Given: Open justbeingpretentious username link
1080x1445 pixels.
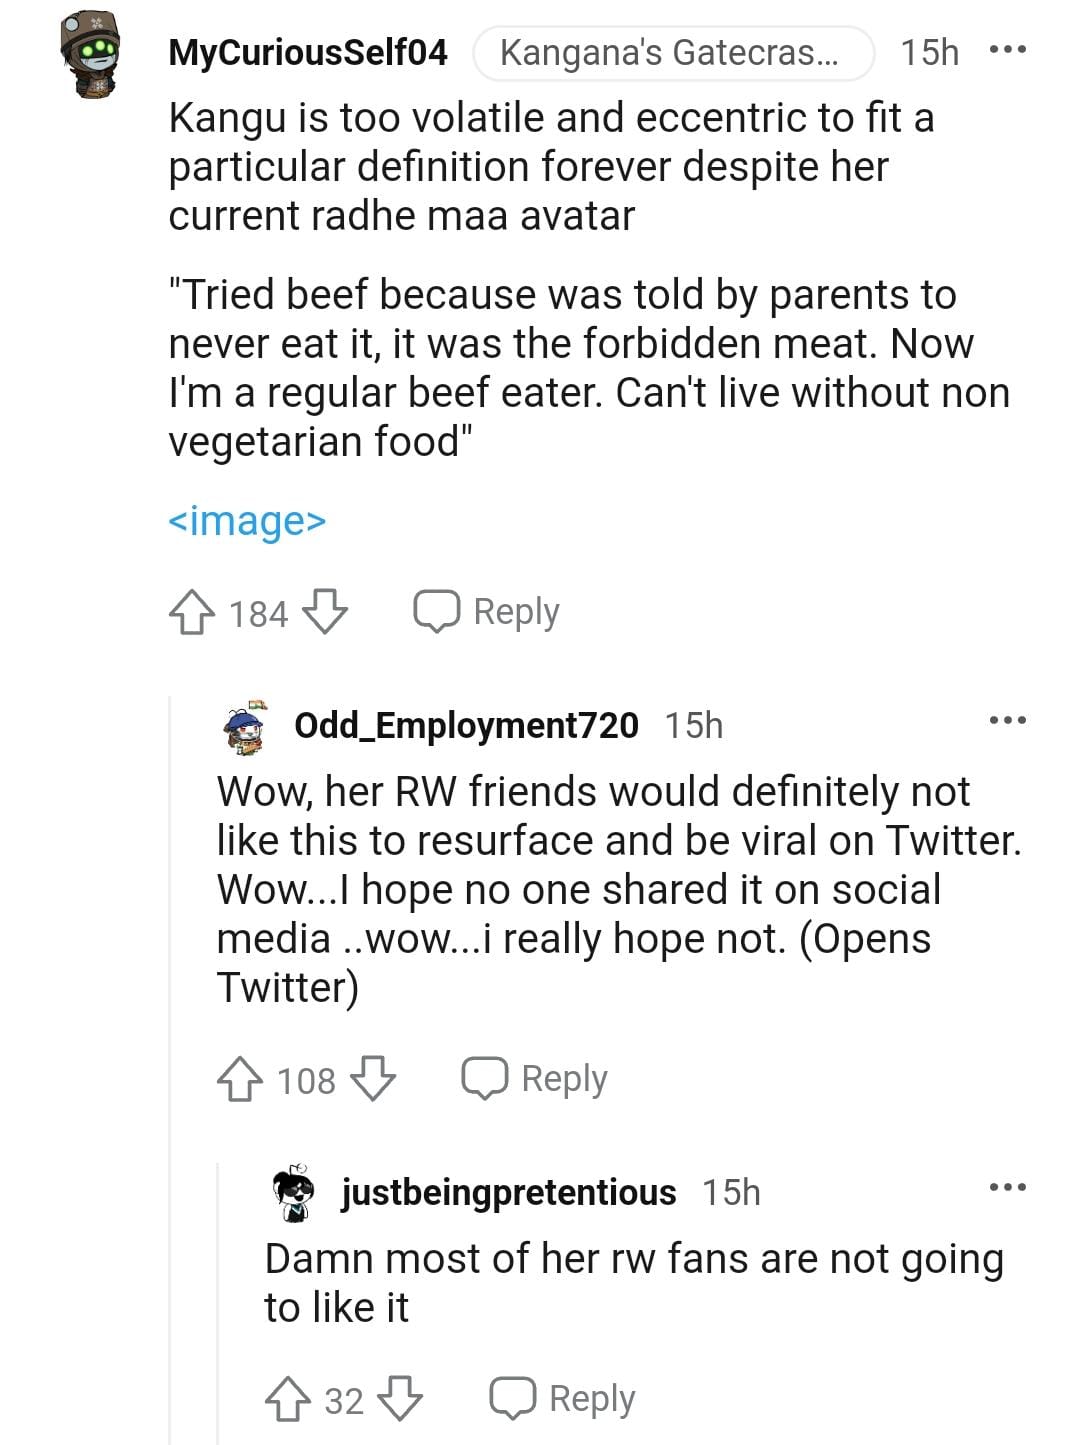Looking at the screenshot, I should (508, 1192).
